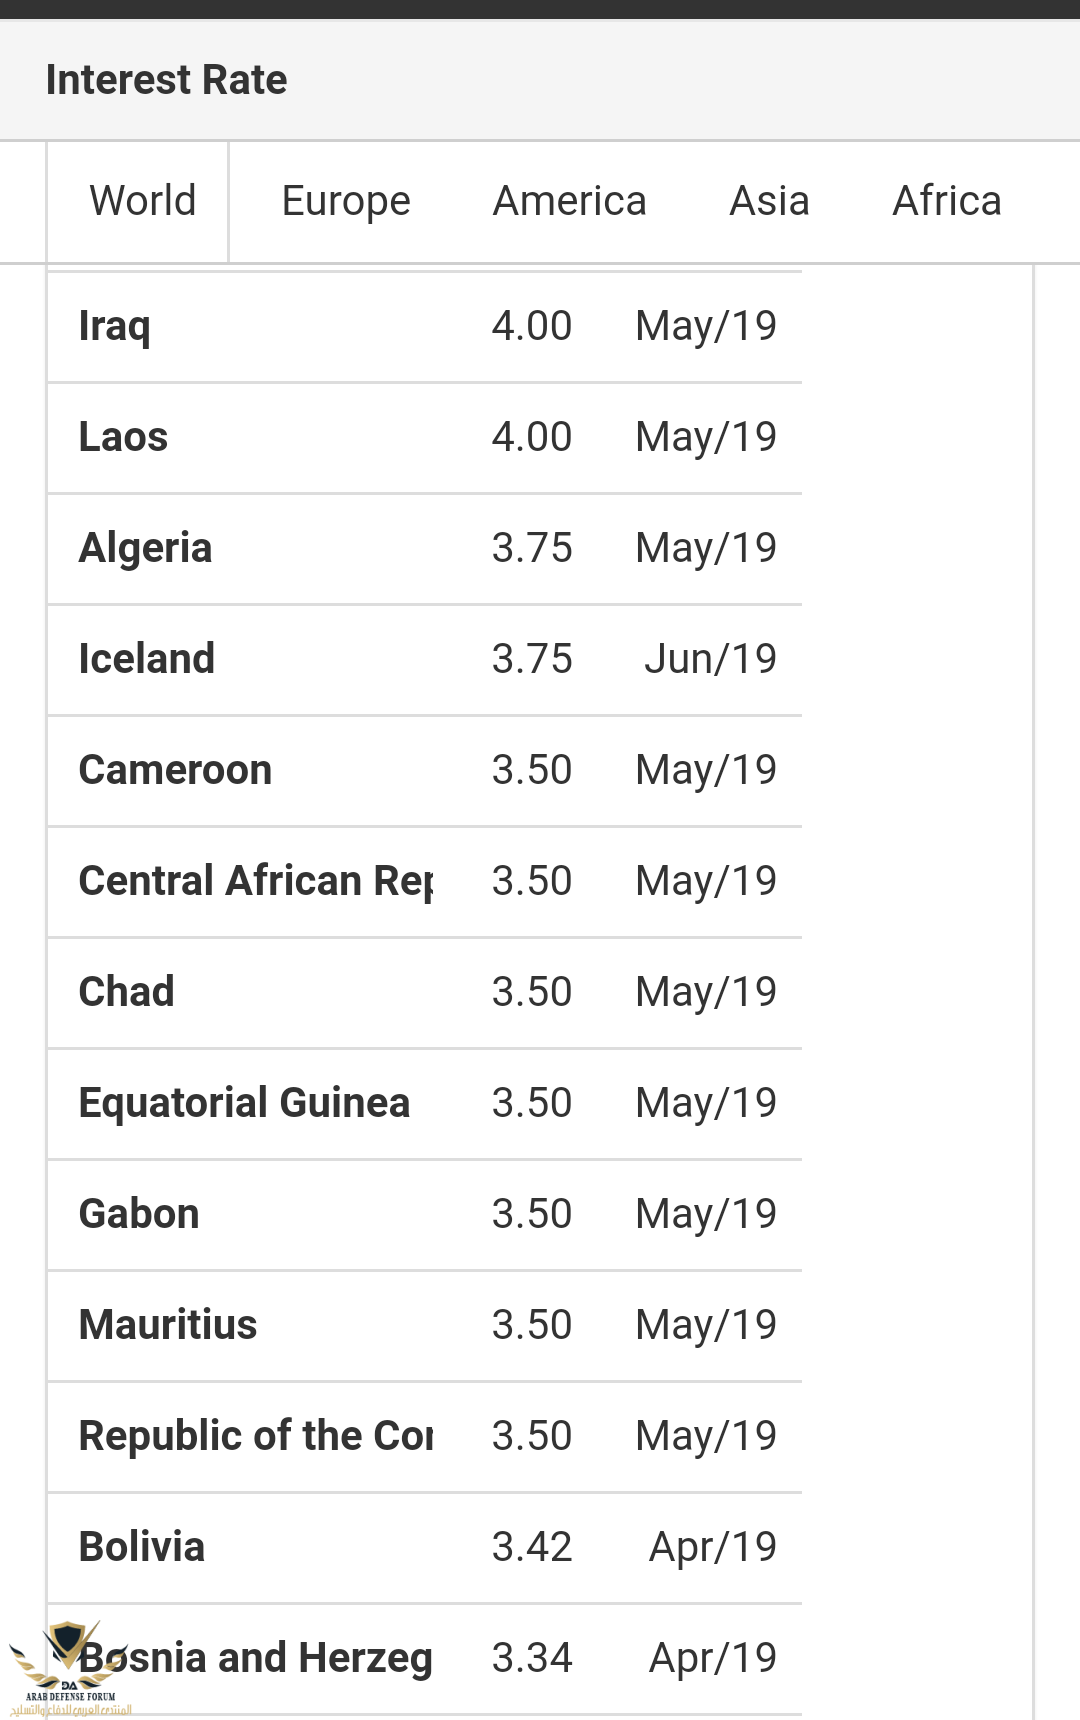Open the Europe tab
The width and height of the screenshot is (1080, 1720).
pos(346,201)
